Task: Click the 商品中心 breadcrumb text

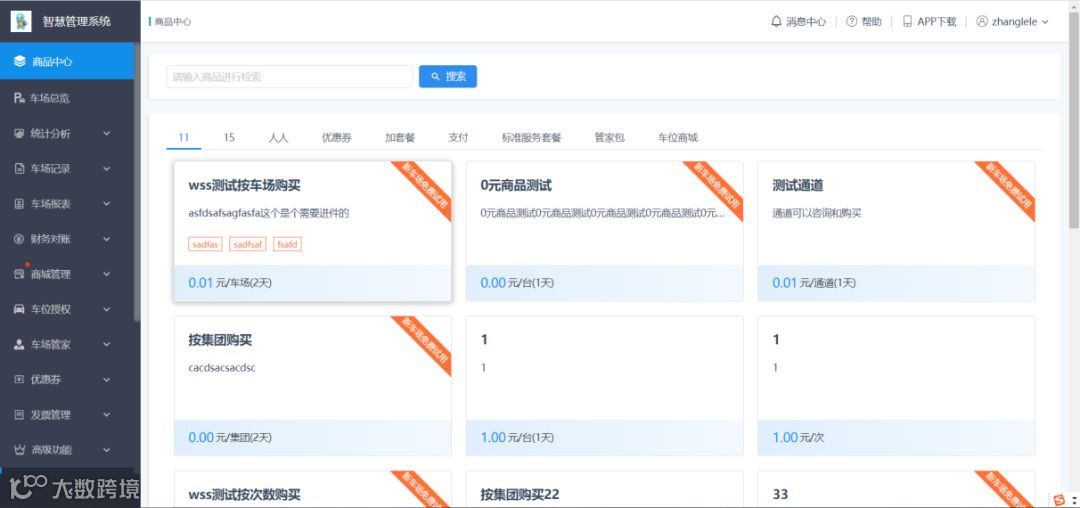Action: 173,22
